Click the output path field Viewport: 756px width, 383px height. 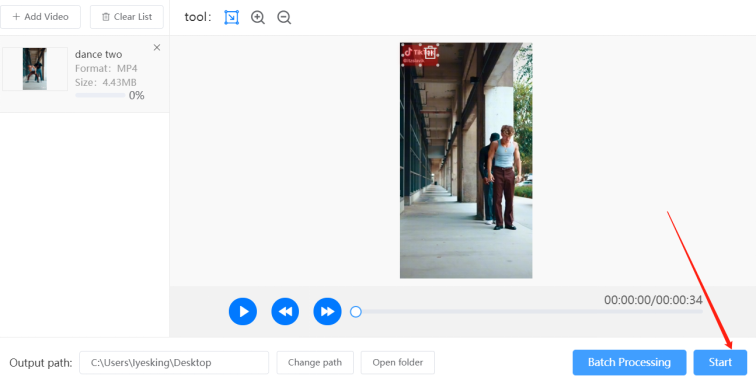(x=174, y=363)
